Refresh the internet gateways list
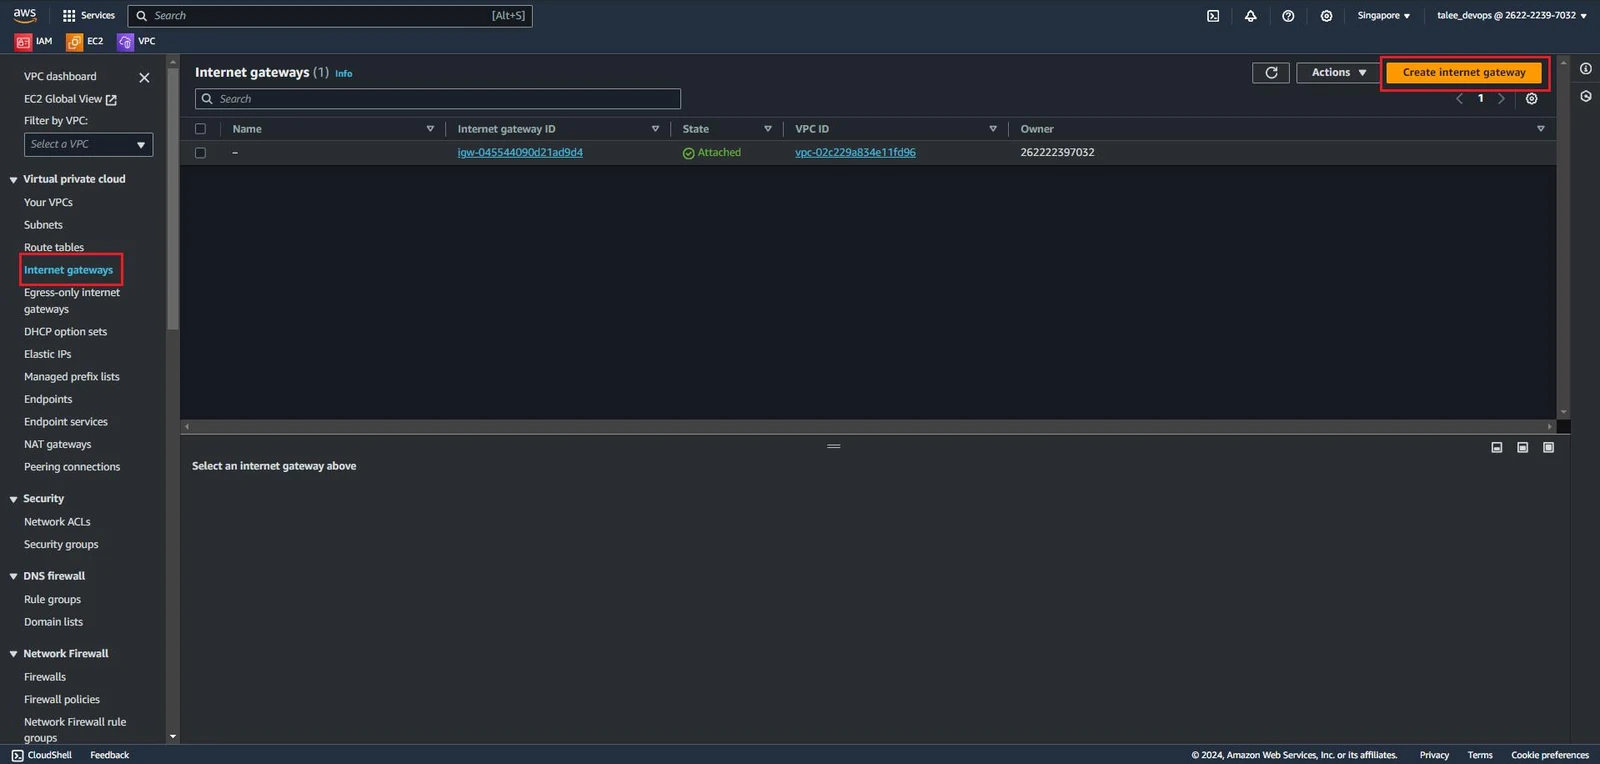Image resolution: width=1600 pixels, height=764 pixels. pyautogui.click(x=1271, y=72)
